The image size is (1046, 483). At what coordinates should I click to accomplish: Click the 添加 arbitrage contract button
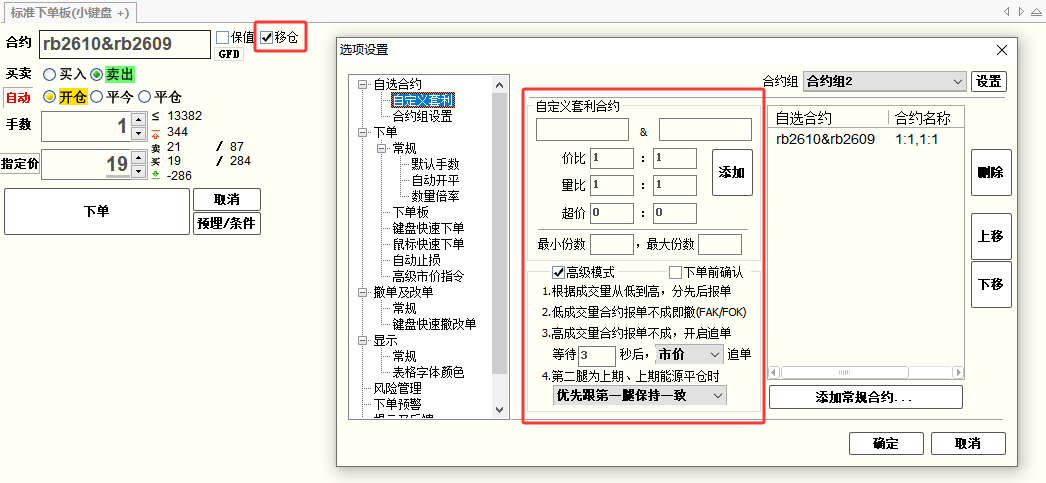(x=732, y=172)
